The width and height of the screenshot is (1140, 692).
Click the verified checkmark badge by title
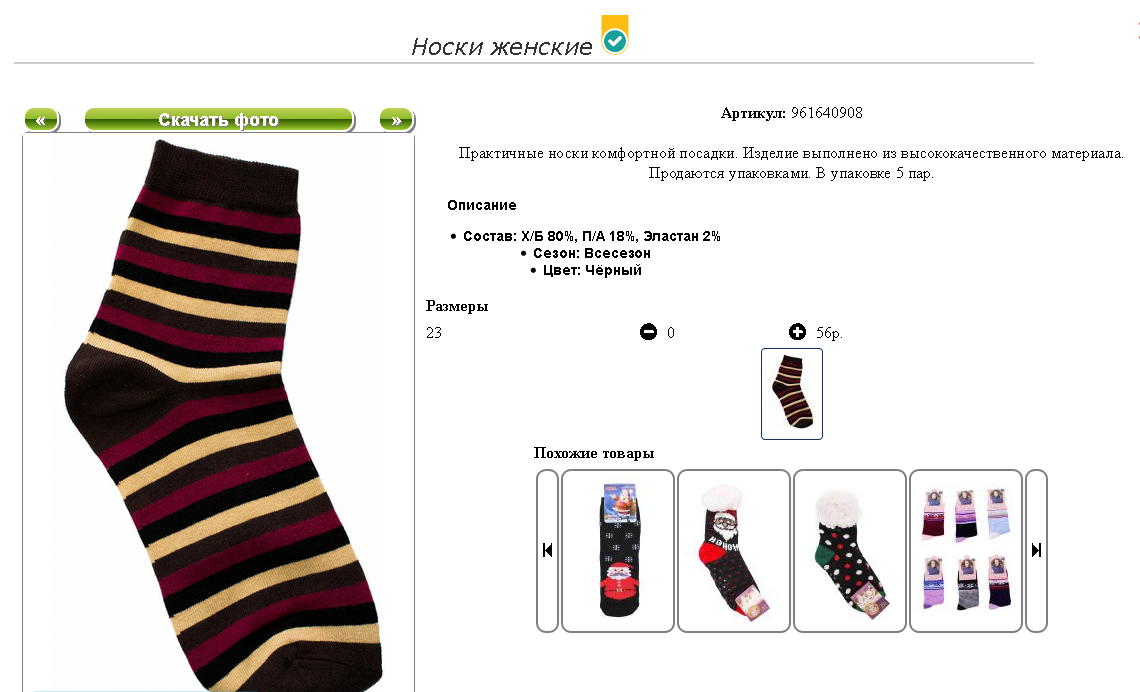coord(615,35)
